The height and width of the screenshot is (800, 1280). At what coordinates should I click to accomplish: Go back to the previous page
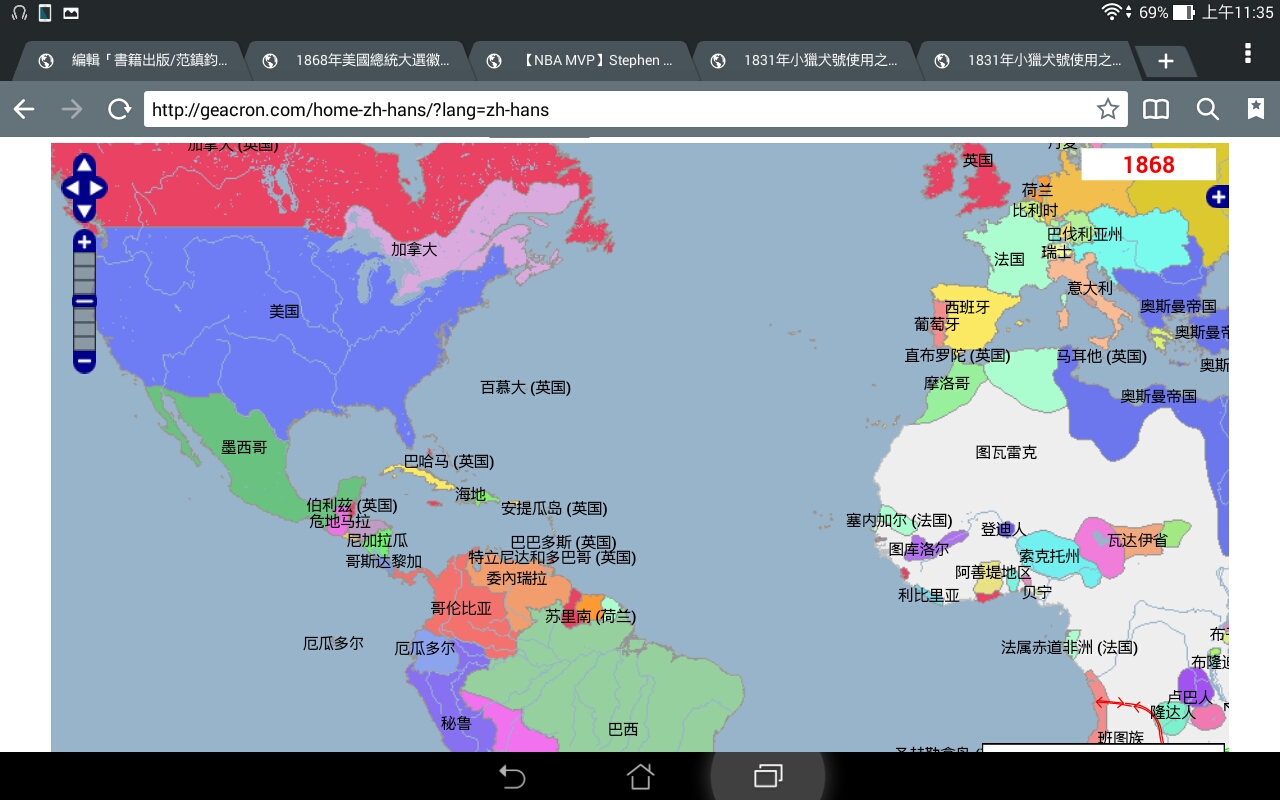click(24, 109)
